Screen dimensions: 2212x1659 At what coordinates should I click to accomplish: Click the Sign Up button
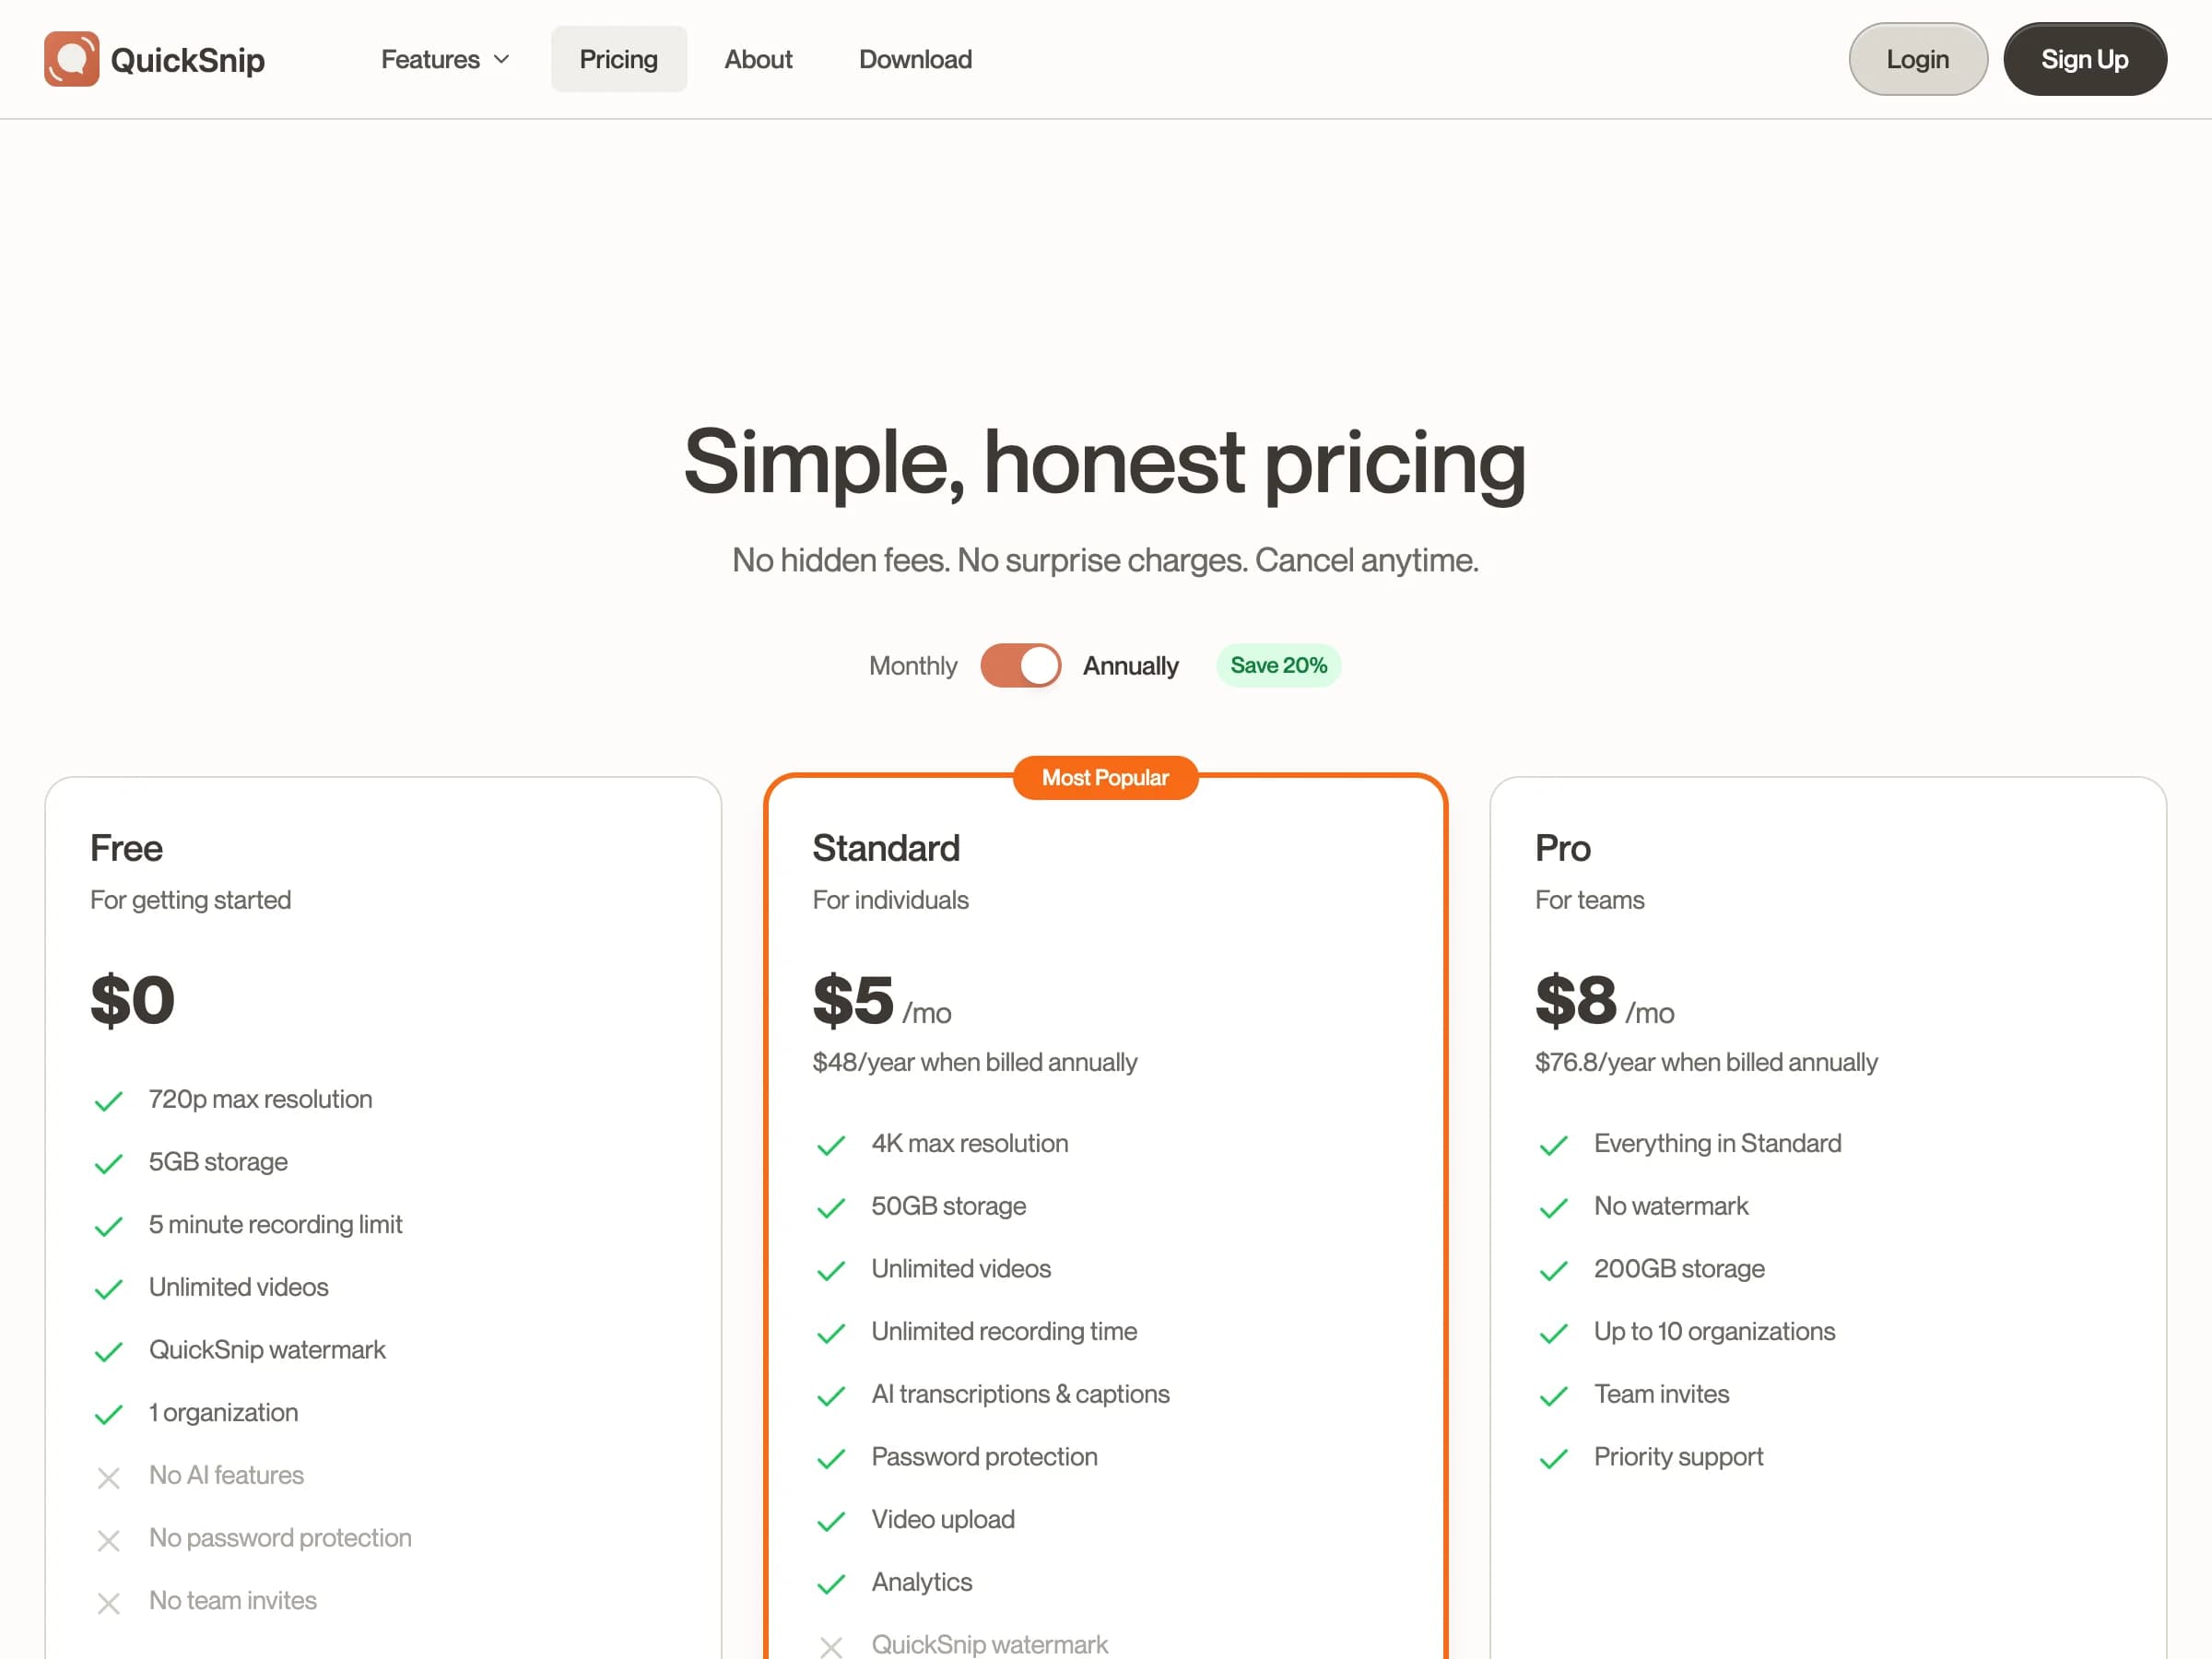tap(2085, 59)
